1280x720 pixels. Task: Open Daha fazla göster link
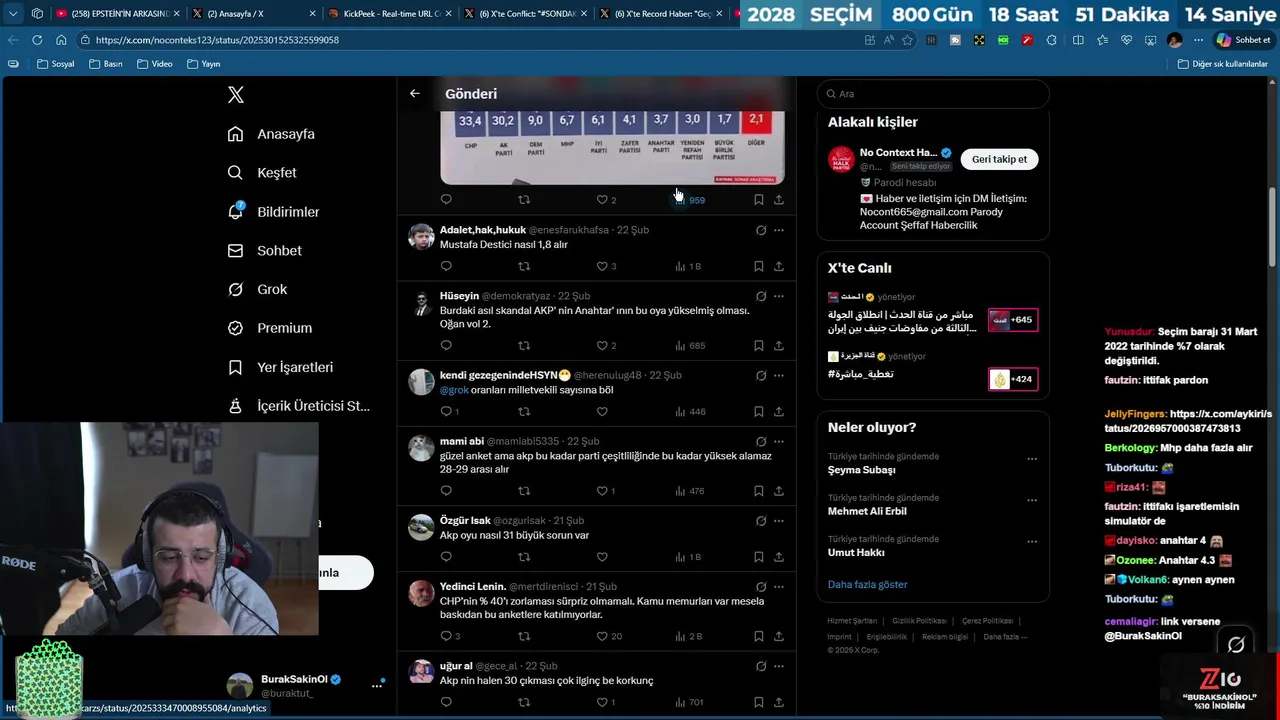[867, 584]
